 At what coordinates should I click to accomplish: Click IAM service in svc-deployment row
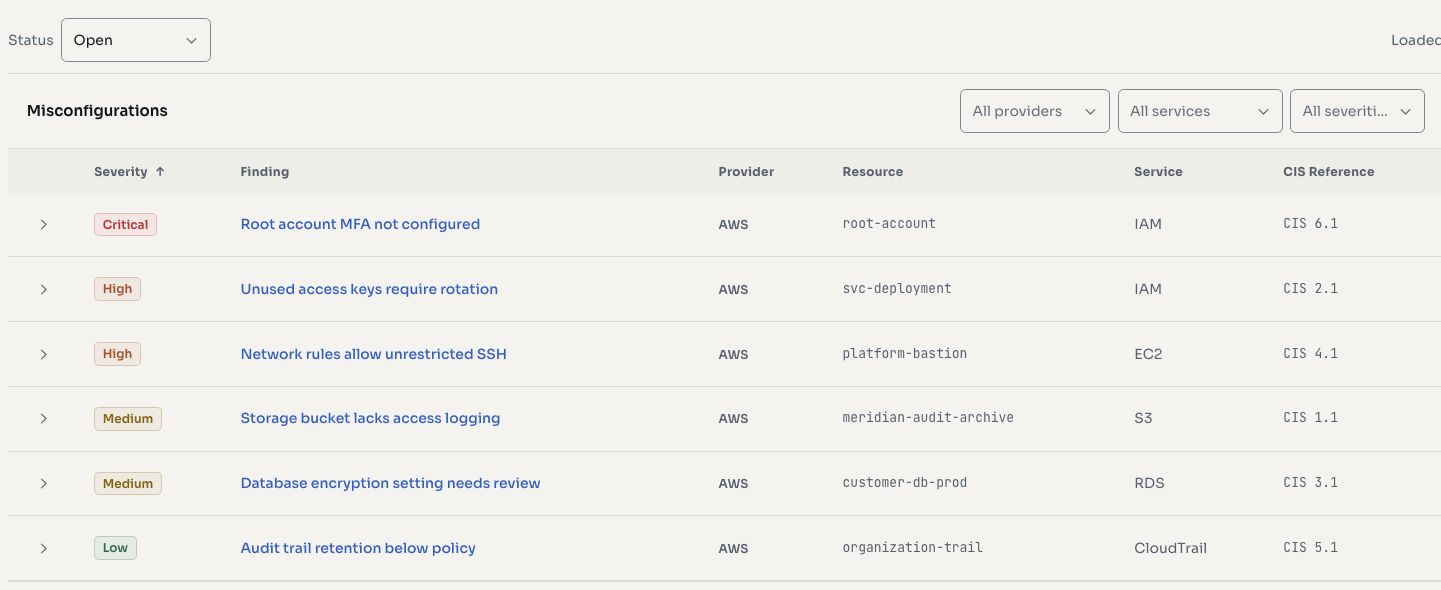[1148, 289]
